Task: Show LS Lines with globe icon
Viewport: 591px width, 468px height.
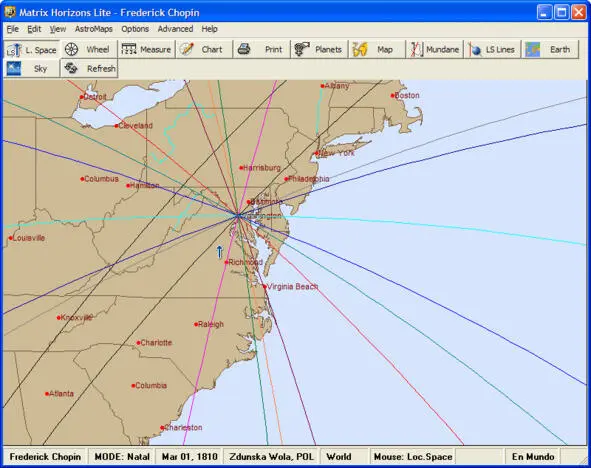Action: 475,49
